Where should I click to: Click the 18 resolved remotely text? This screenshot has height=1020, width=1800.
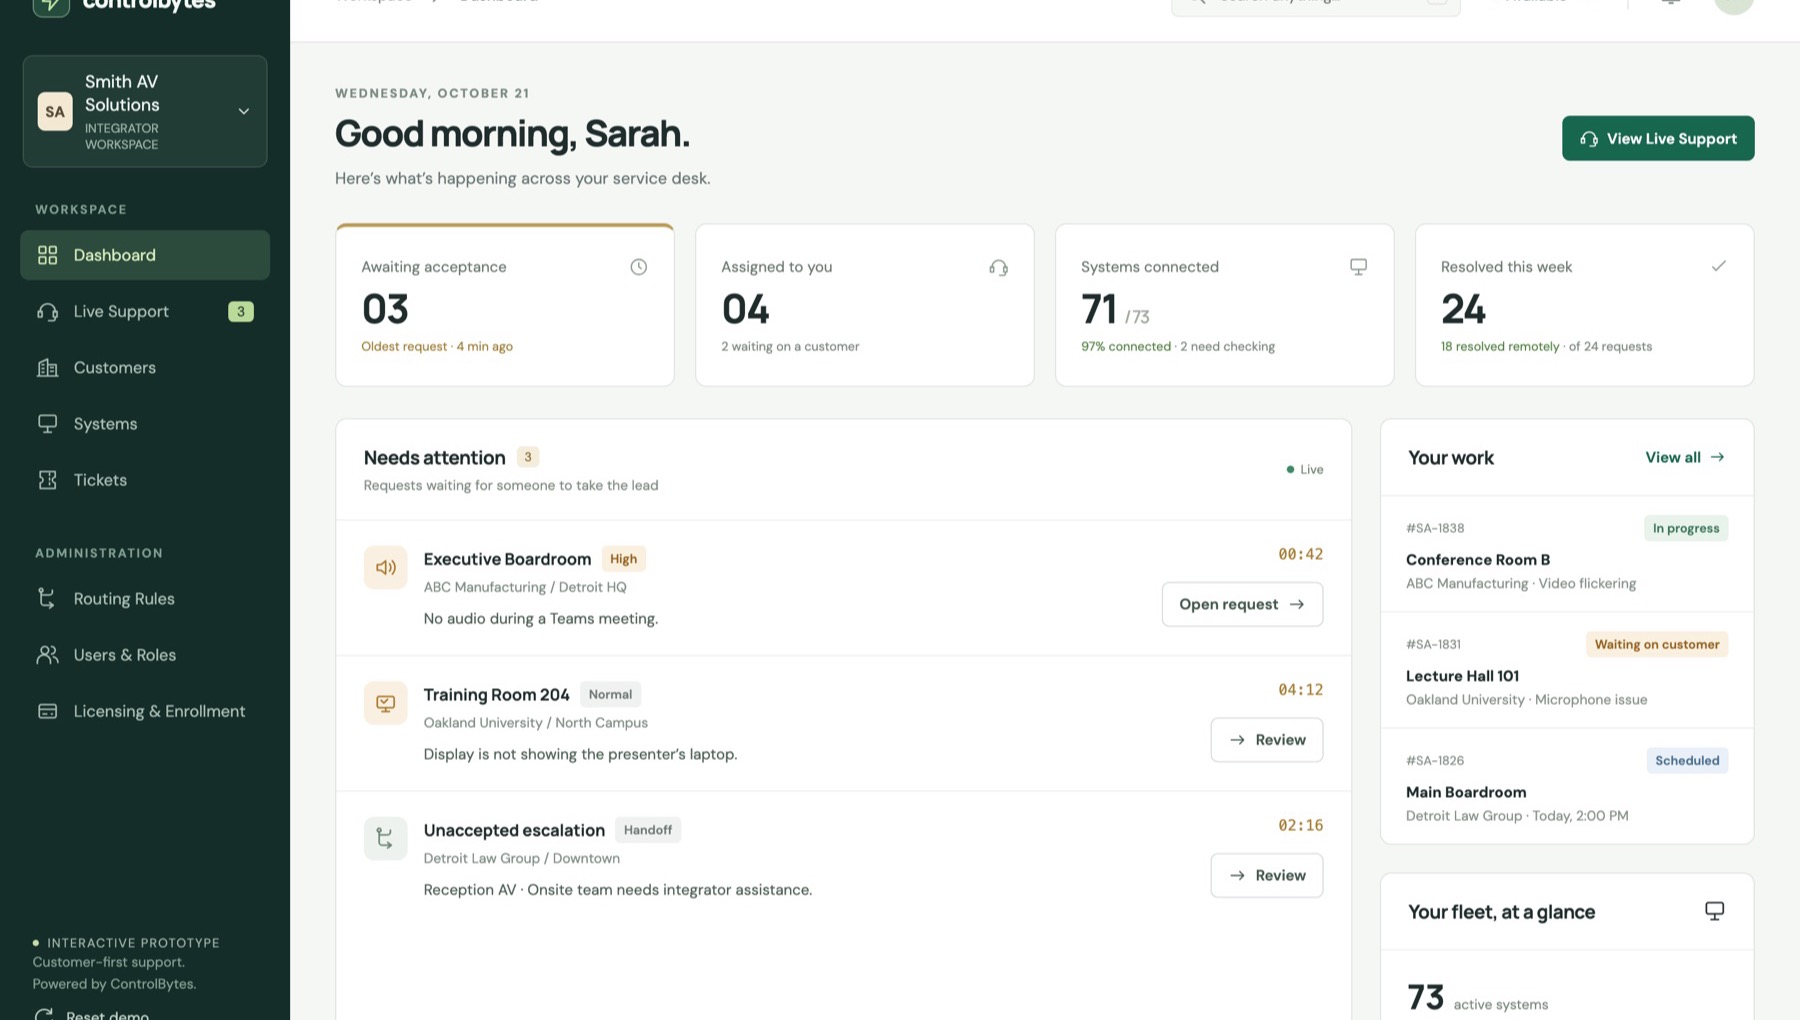point(1500,346)
